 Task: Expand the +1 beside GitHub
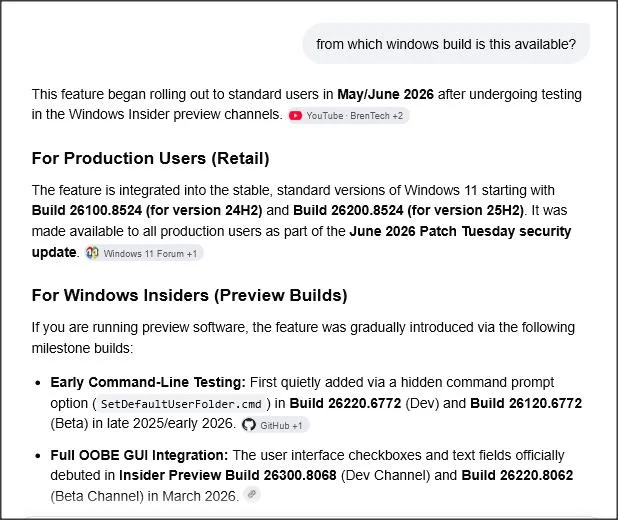coord(297,426)
